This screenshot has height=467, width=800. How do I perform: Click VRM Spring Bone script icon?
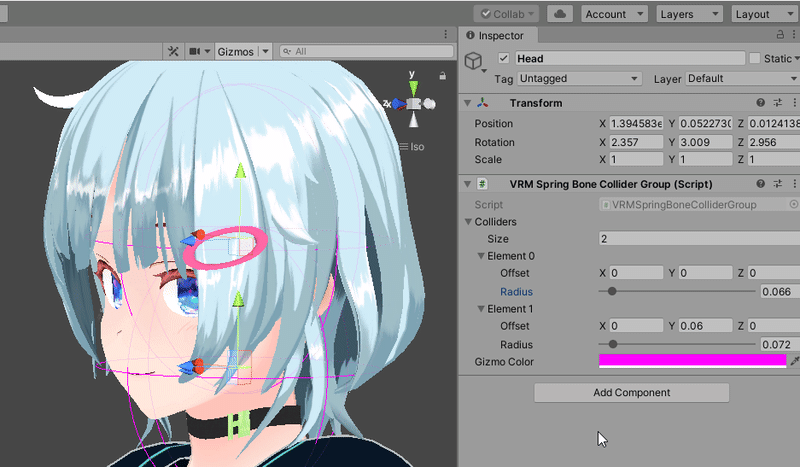click(x=482, y=184)
